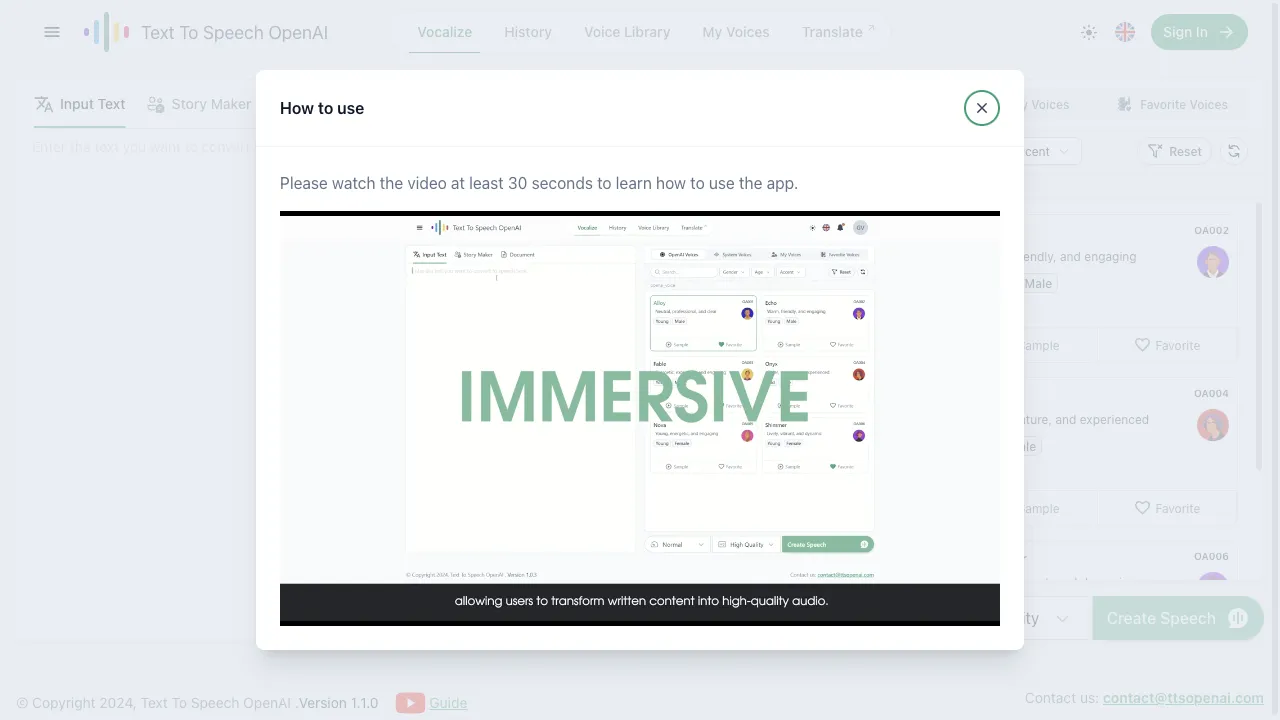This screenshot has width=1280, height=720.
Task: Change language via the UK flag icon
Action: (x=1125, y=32)
